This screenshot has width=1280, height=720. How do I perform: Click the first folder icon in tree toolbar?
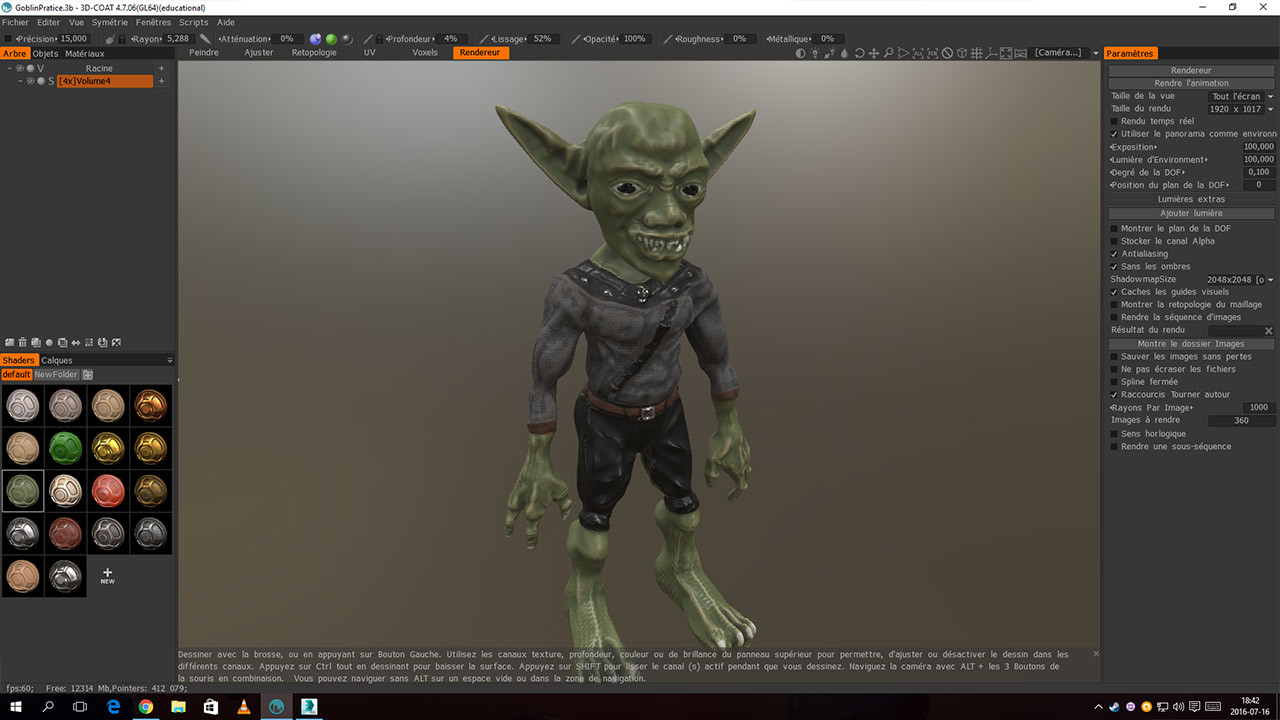click(9, 342)
